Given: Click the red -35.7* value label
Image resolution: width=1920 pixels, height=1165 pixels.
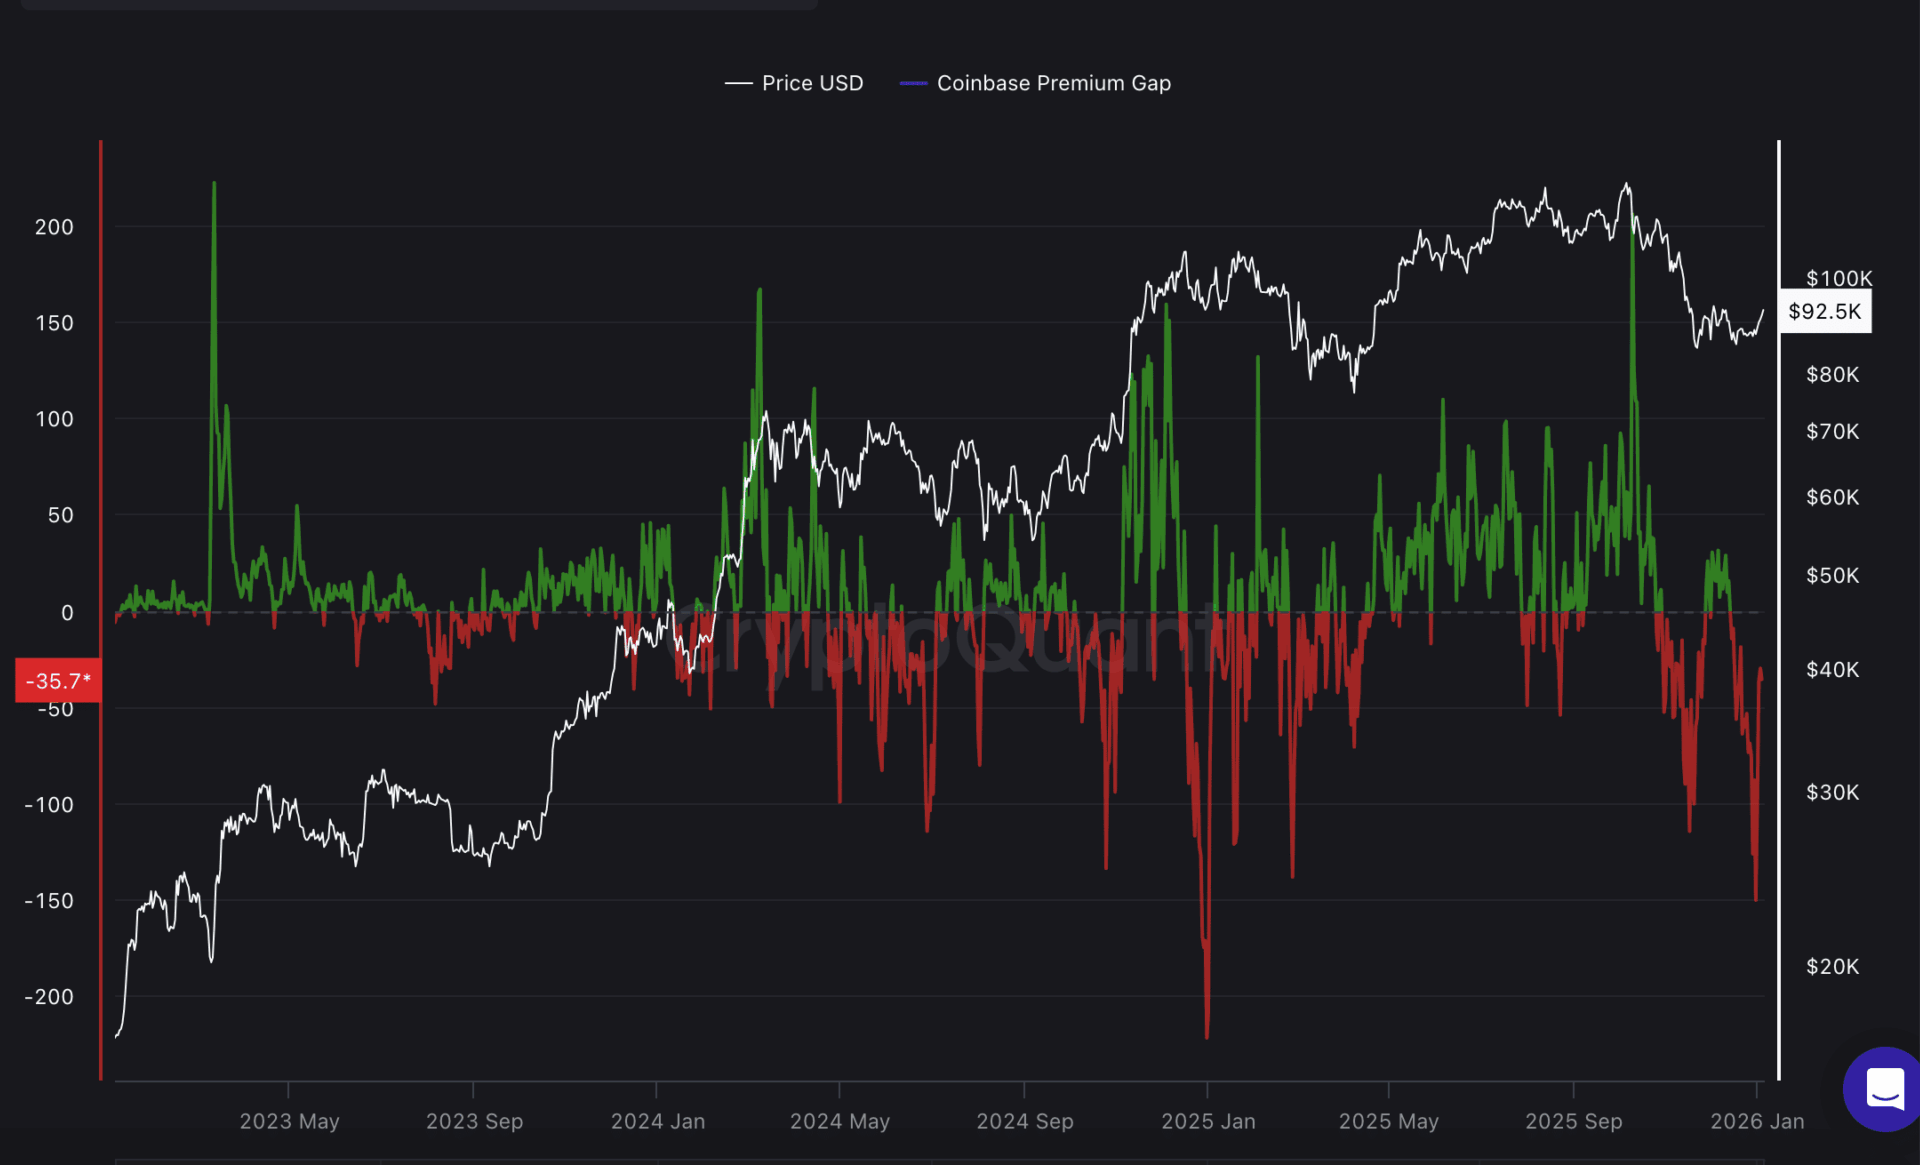Looking at the screenshot, I should (x=58, y=681).
